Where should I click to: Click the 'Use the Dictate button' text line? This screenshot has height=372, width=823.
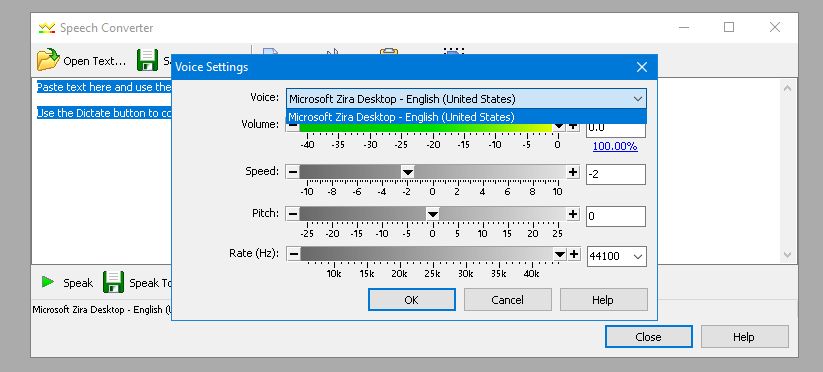(104, 113)
